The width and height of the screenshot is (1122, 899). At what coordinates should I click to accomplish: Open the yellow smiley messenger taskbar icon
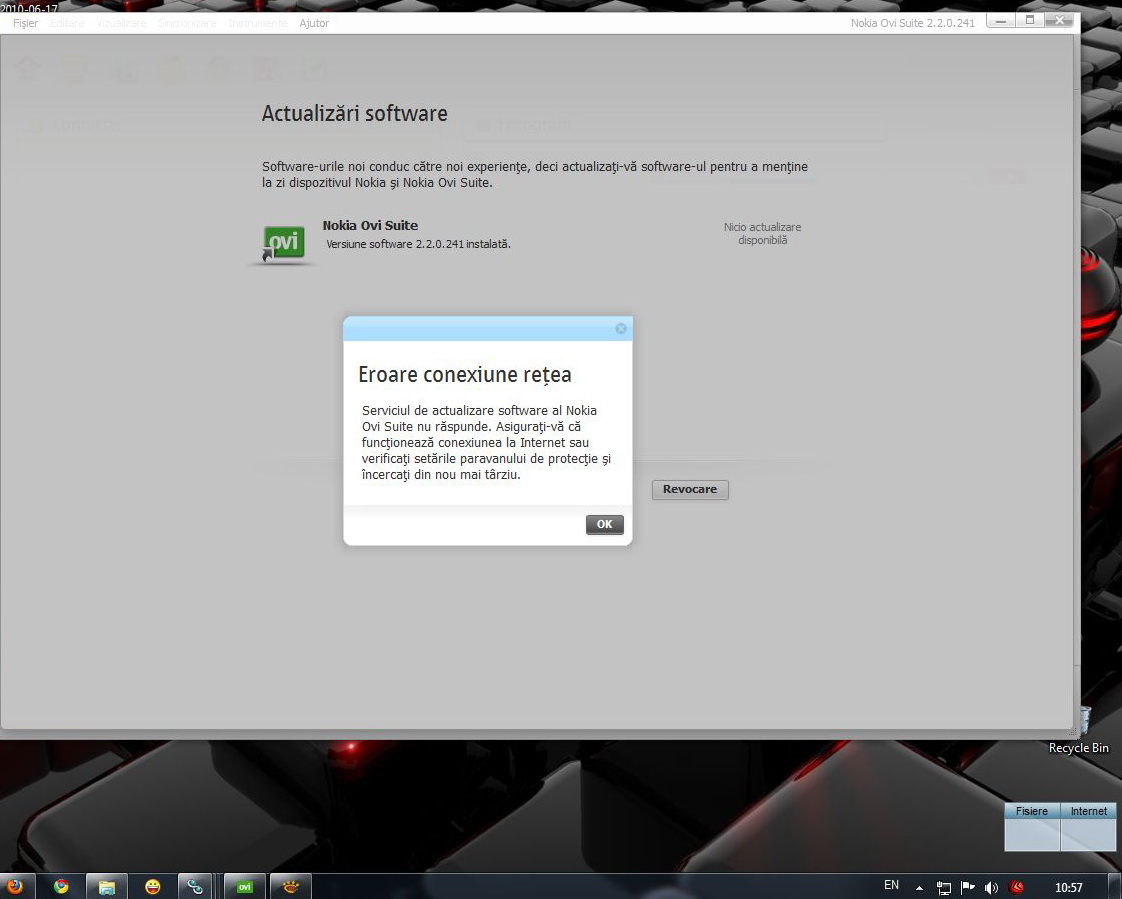pos(152,886)
